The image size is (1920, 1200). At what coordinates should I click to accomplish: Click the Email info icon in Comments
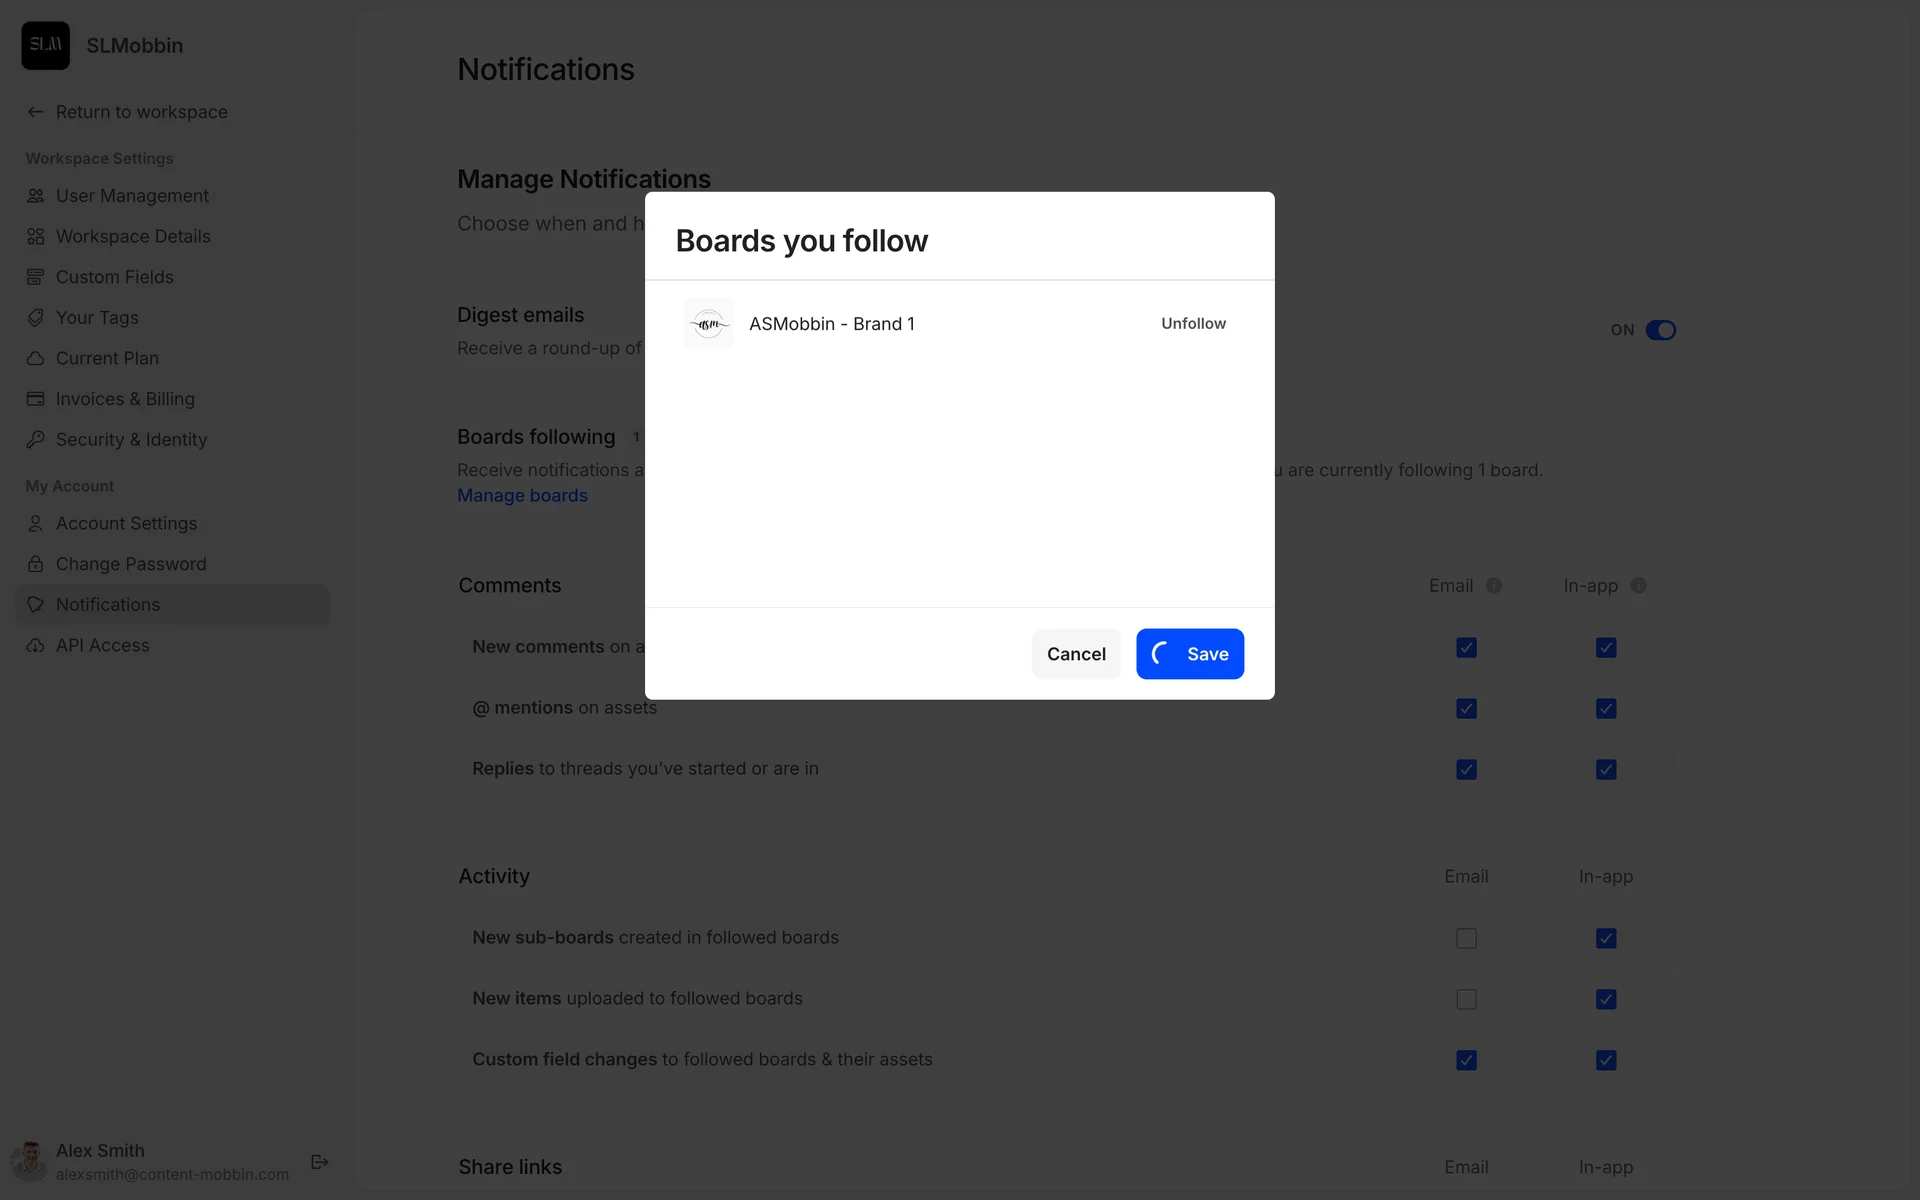1494,586
